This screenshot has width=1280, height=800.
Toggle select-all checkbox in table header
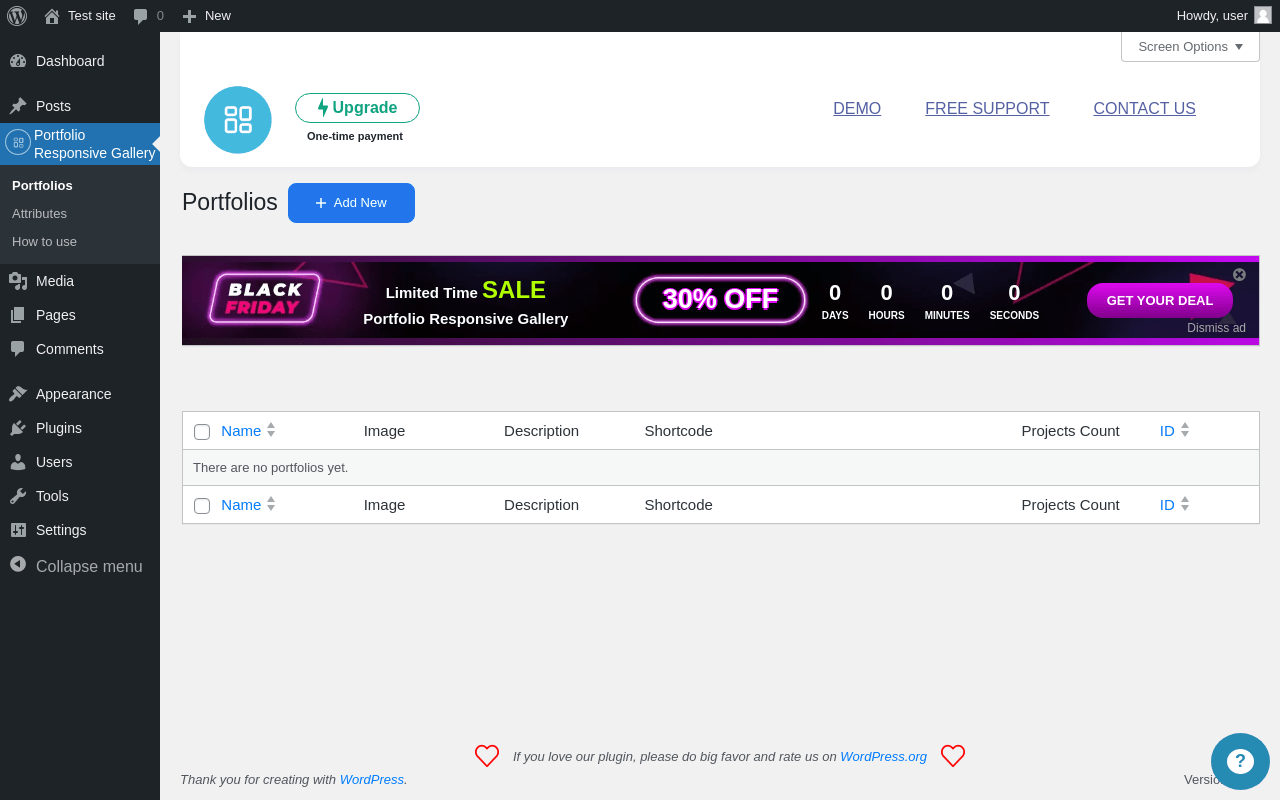(x=202, y=432)
